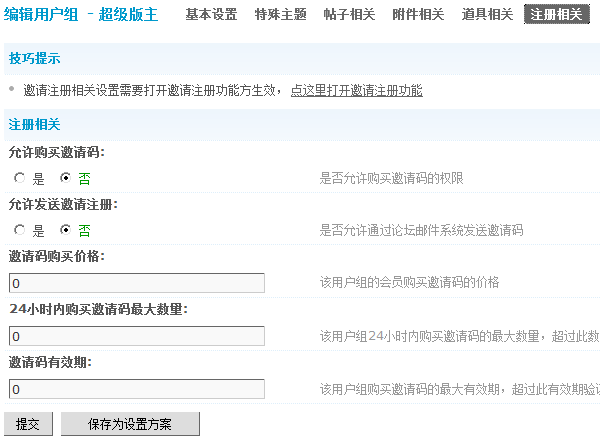
Task: Select 否 for 允许购买邀请码
Action: coord(65,178)
